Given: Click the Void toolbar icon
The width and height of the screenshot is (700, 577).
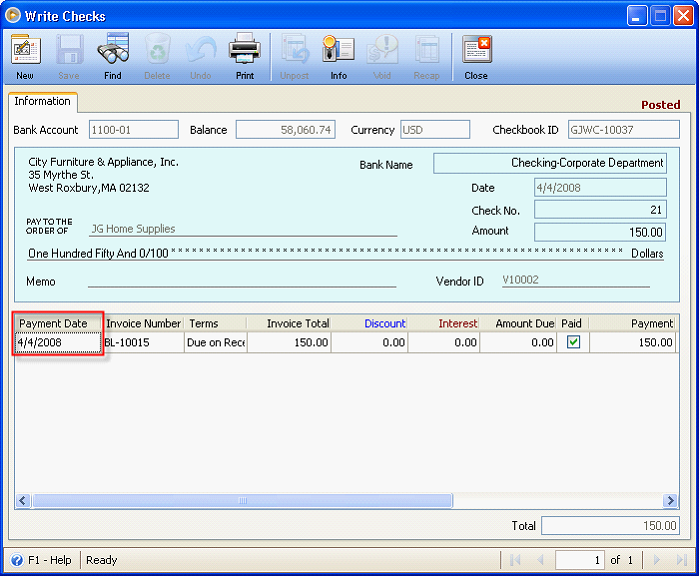Looking at the screenshot, I should point(382,50).
